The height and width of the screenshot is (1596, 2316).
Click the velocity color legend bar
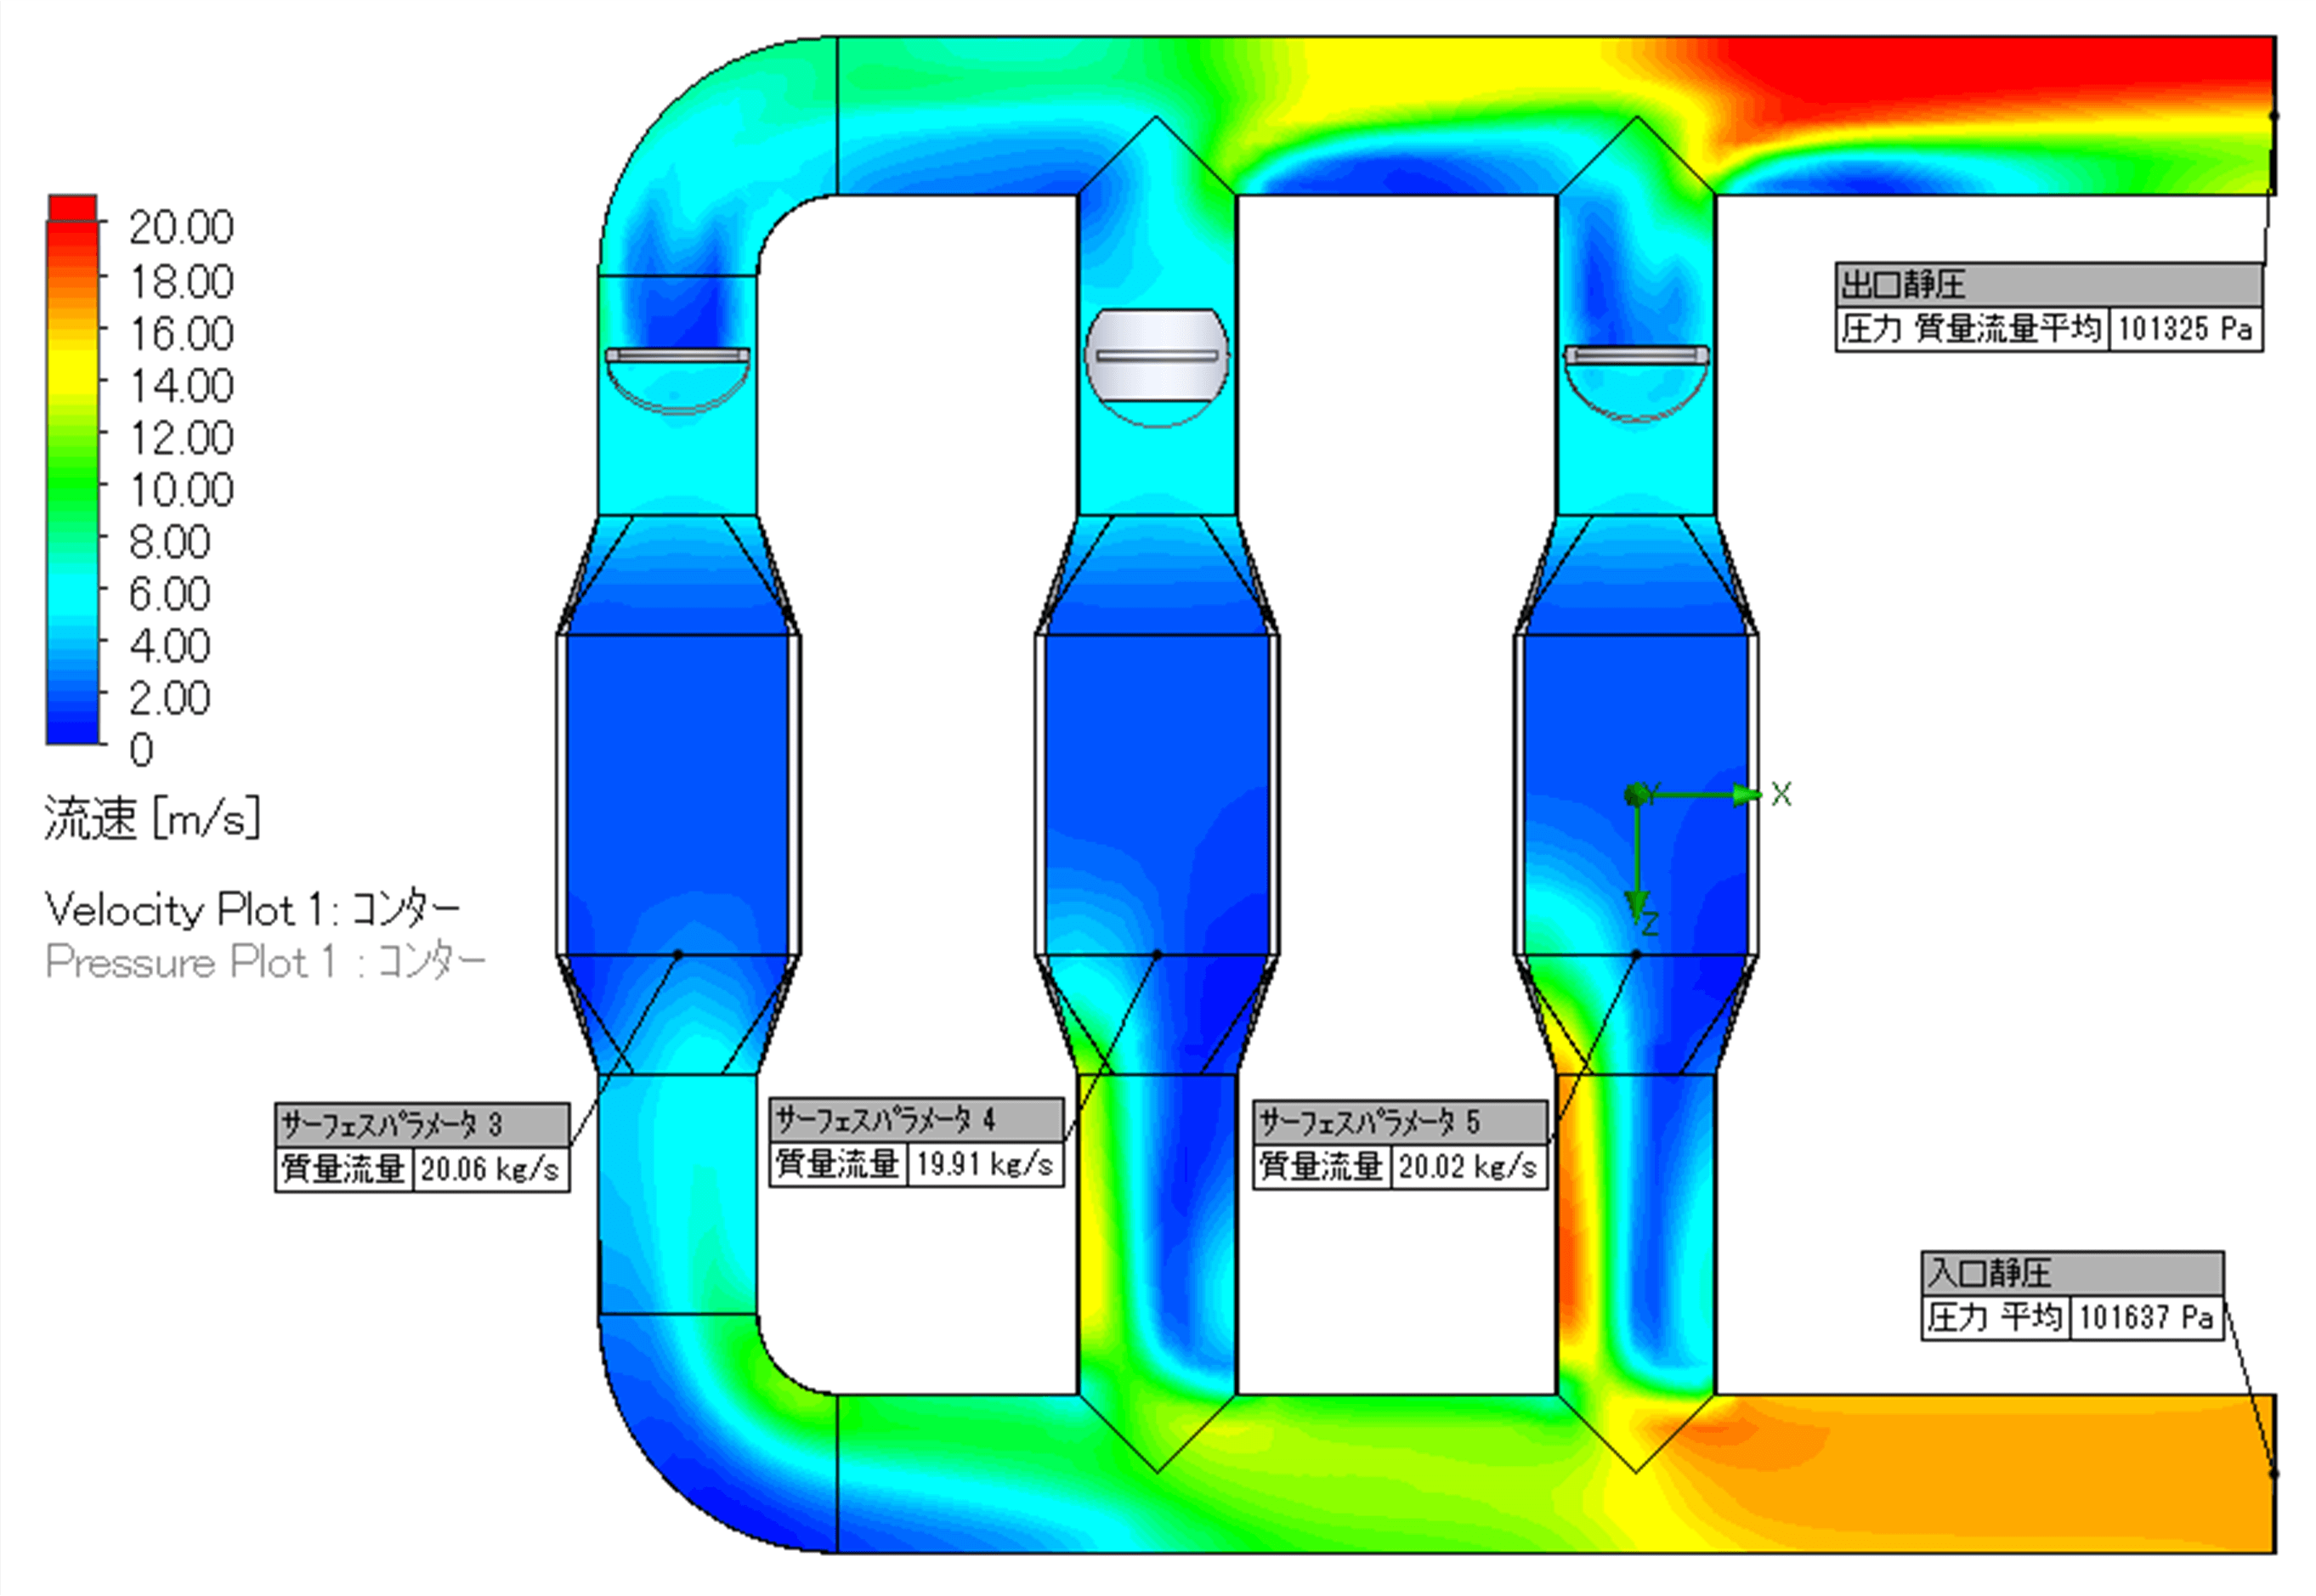click(x=72, y=469)
